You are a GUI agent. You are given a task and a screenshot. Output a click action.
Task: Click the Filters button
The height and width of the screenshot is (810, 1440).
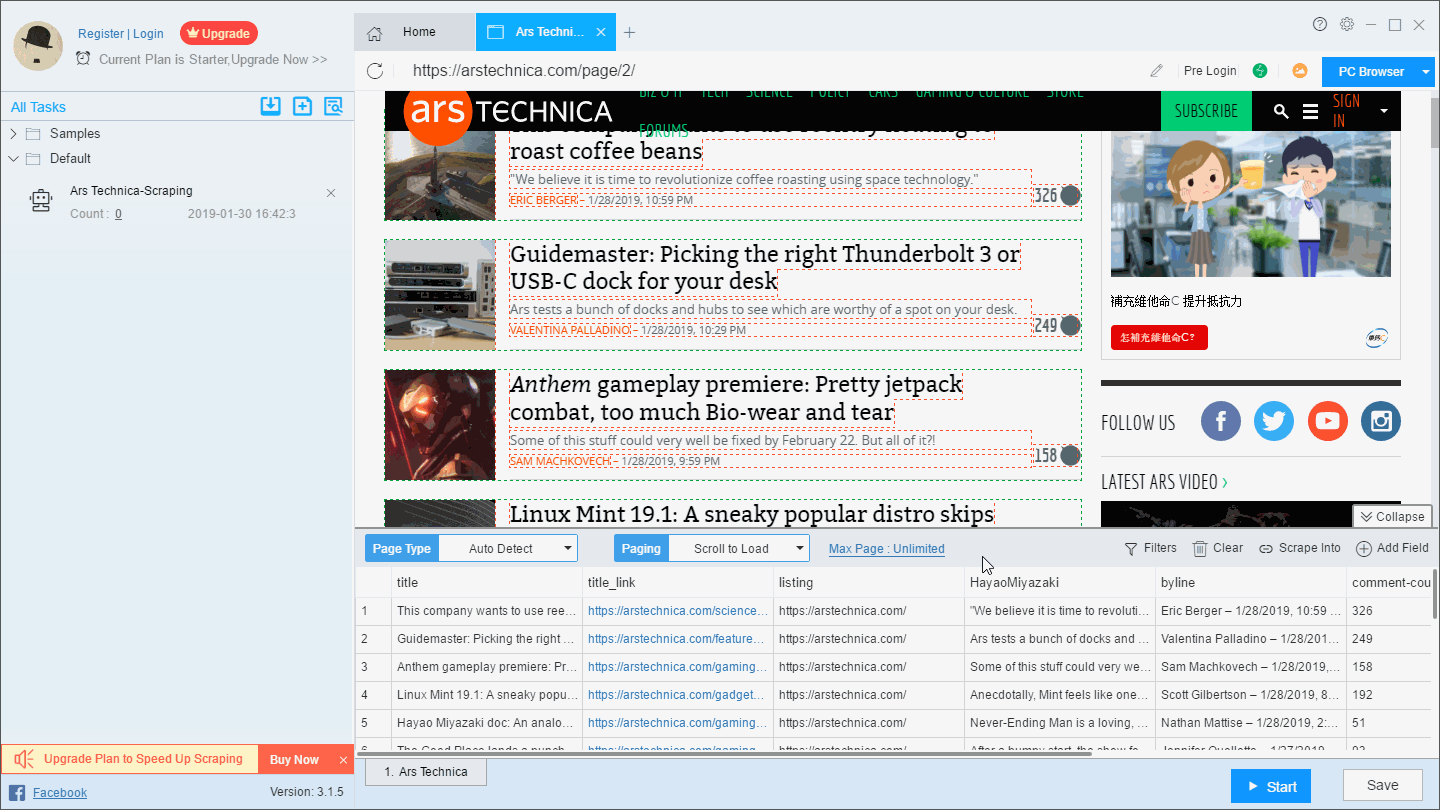(x=1151, y=548)
